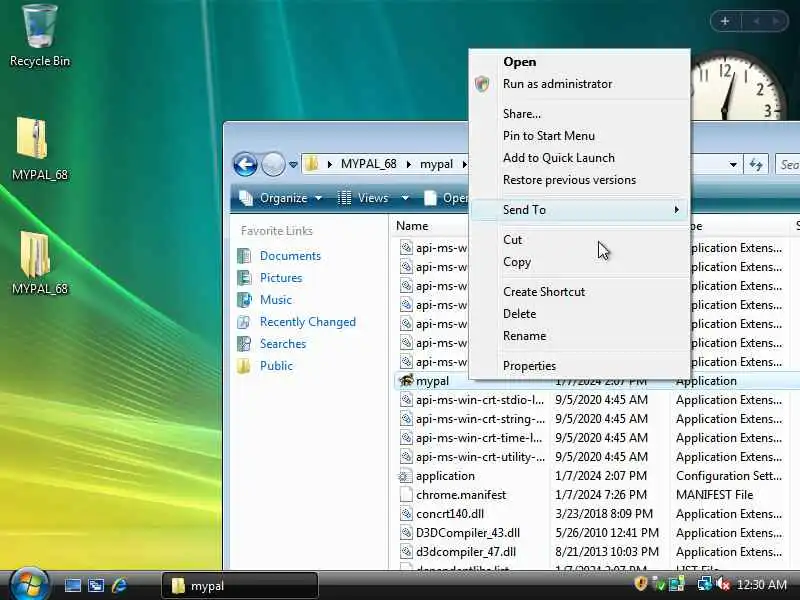Open the Views dropdown arrow

405,198
